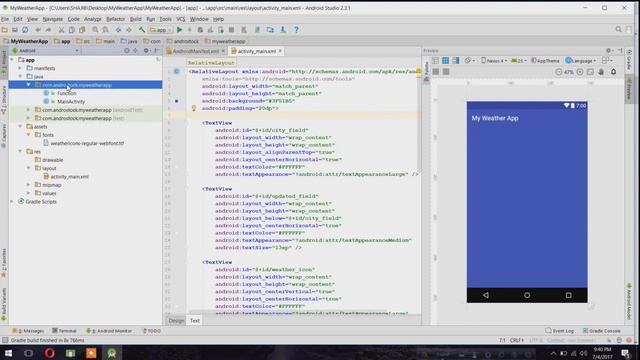Click the Undo arrow in toolbar

(x=38, y=30)
